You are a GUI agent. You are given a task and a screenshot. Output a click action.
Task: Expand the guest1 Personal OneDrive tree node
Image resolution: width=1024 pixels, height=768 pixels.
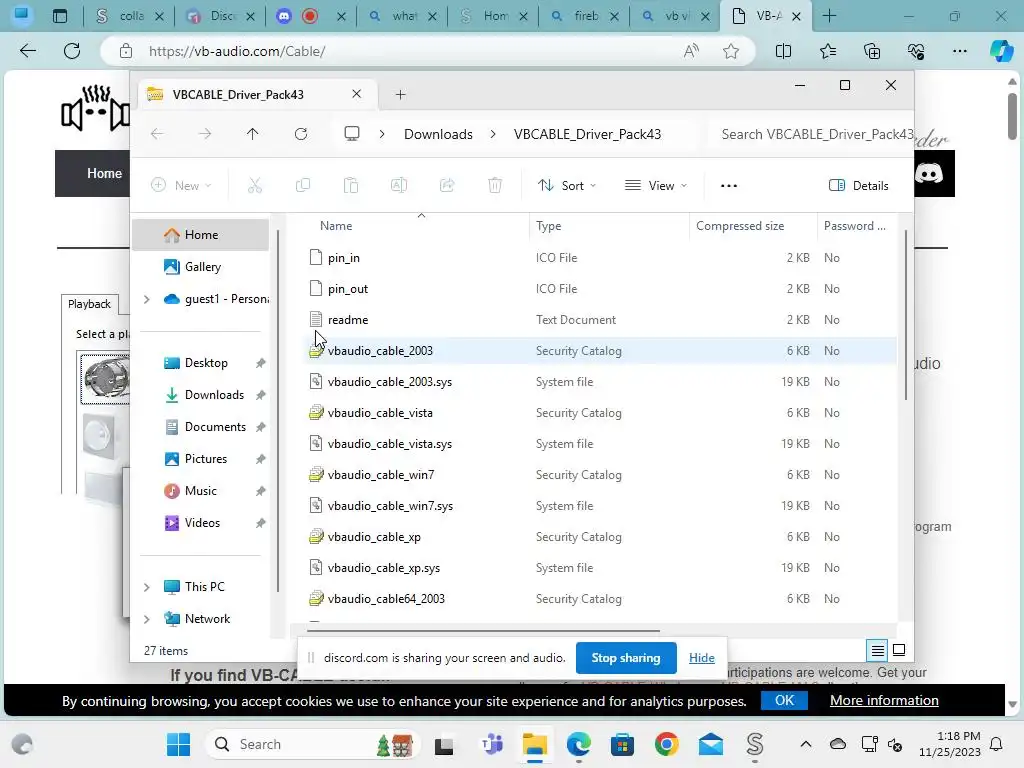(147, 299)
